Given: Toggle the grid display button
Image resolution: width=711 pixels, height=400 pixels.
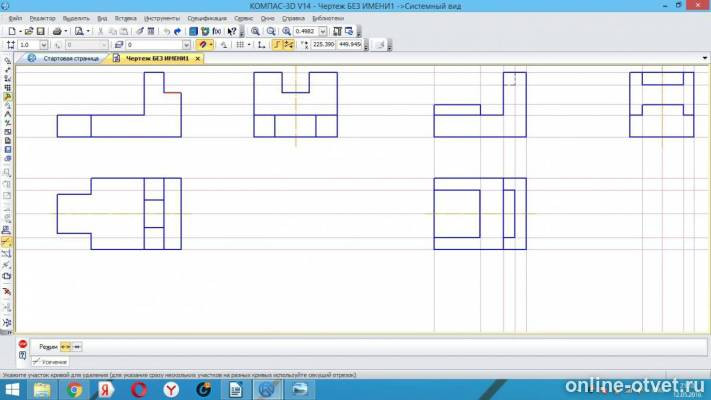Looking at the screenshot, I should 240,44.
